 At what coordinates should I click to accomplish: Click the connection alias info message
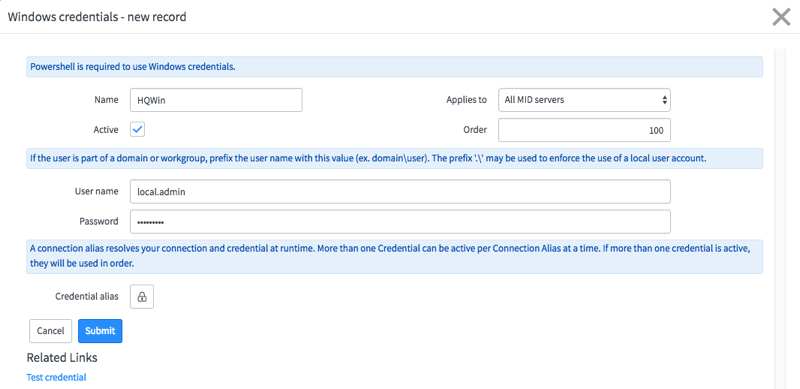click(x=394, y=257)
